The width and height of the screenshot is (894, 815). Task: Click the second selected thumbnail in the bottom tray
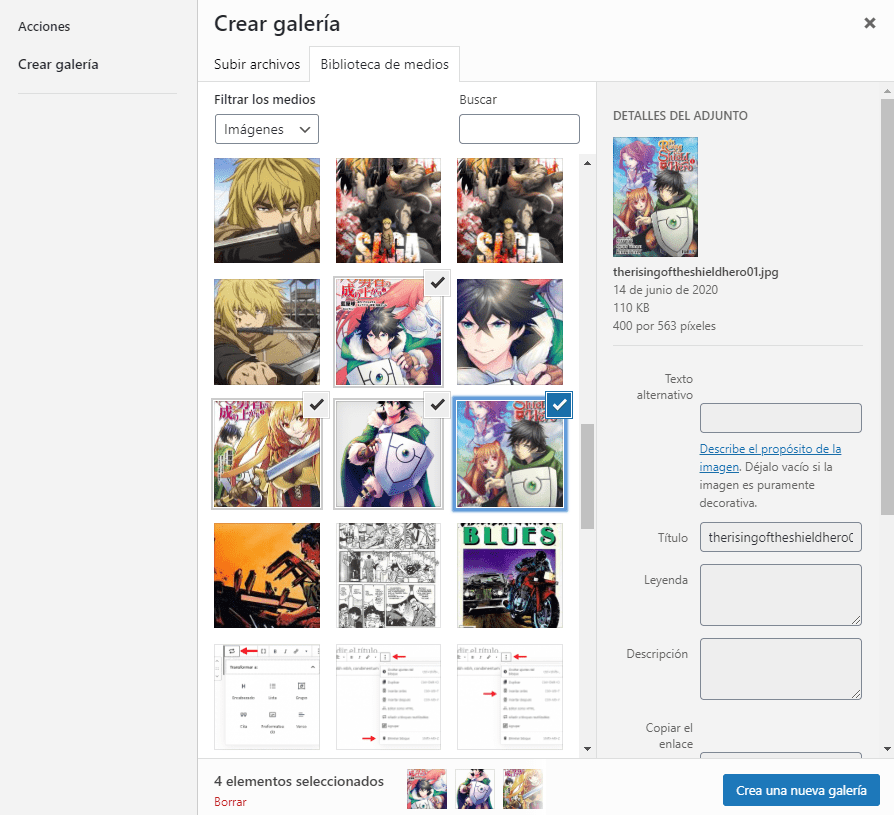(475, 789)
